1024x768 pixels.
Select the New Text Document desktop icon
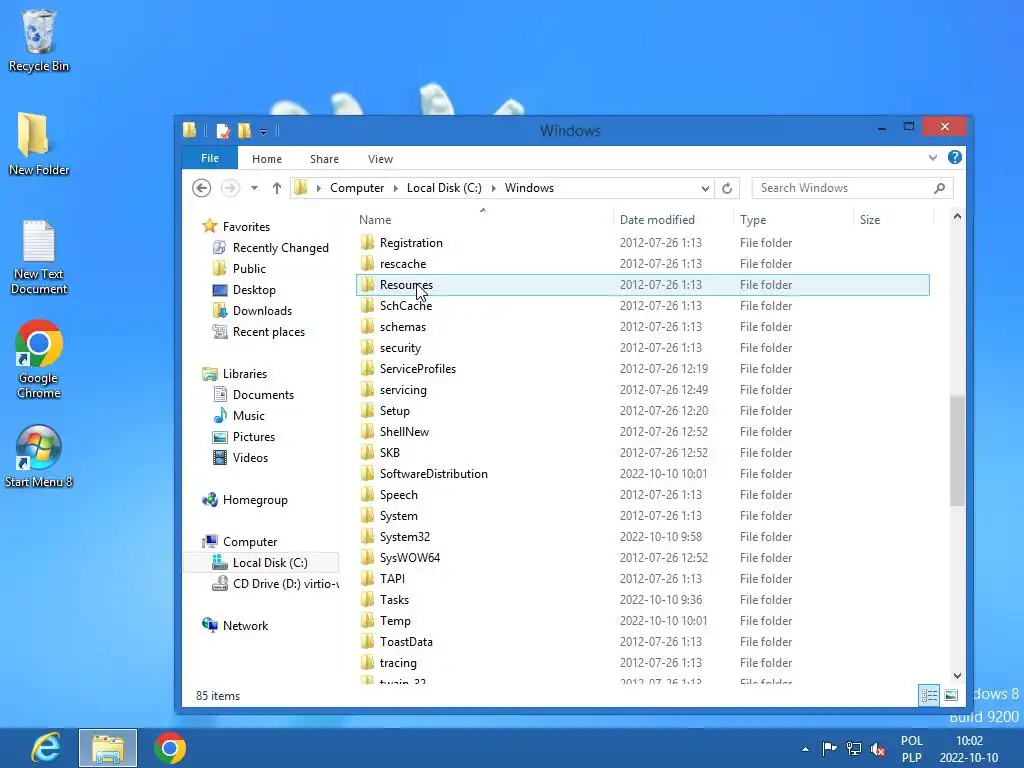point(39,257)
